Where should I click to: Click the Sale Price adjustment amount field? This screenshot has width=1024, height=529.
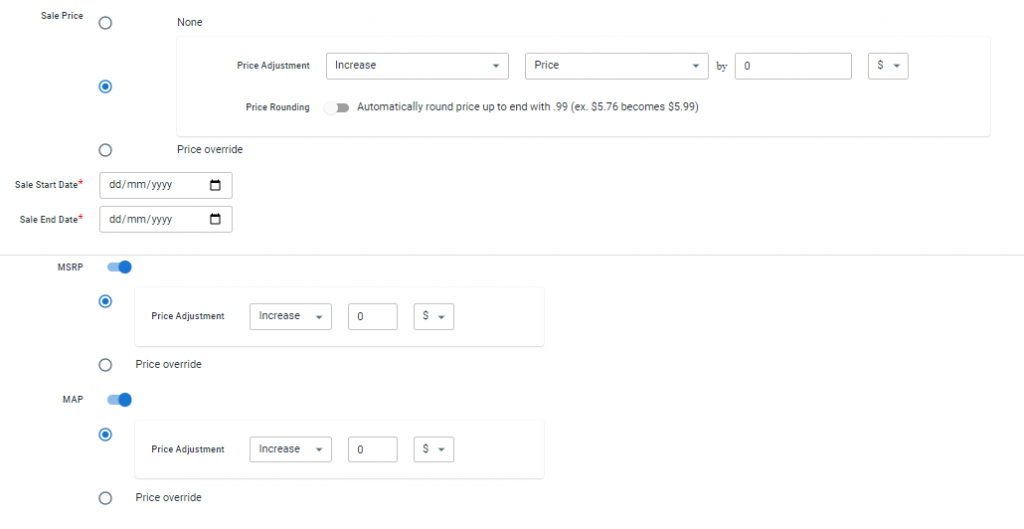point(793,66)
